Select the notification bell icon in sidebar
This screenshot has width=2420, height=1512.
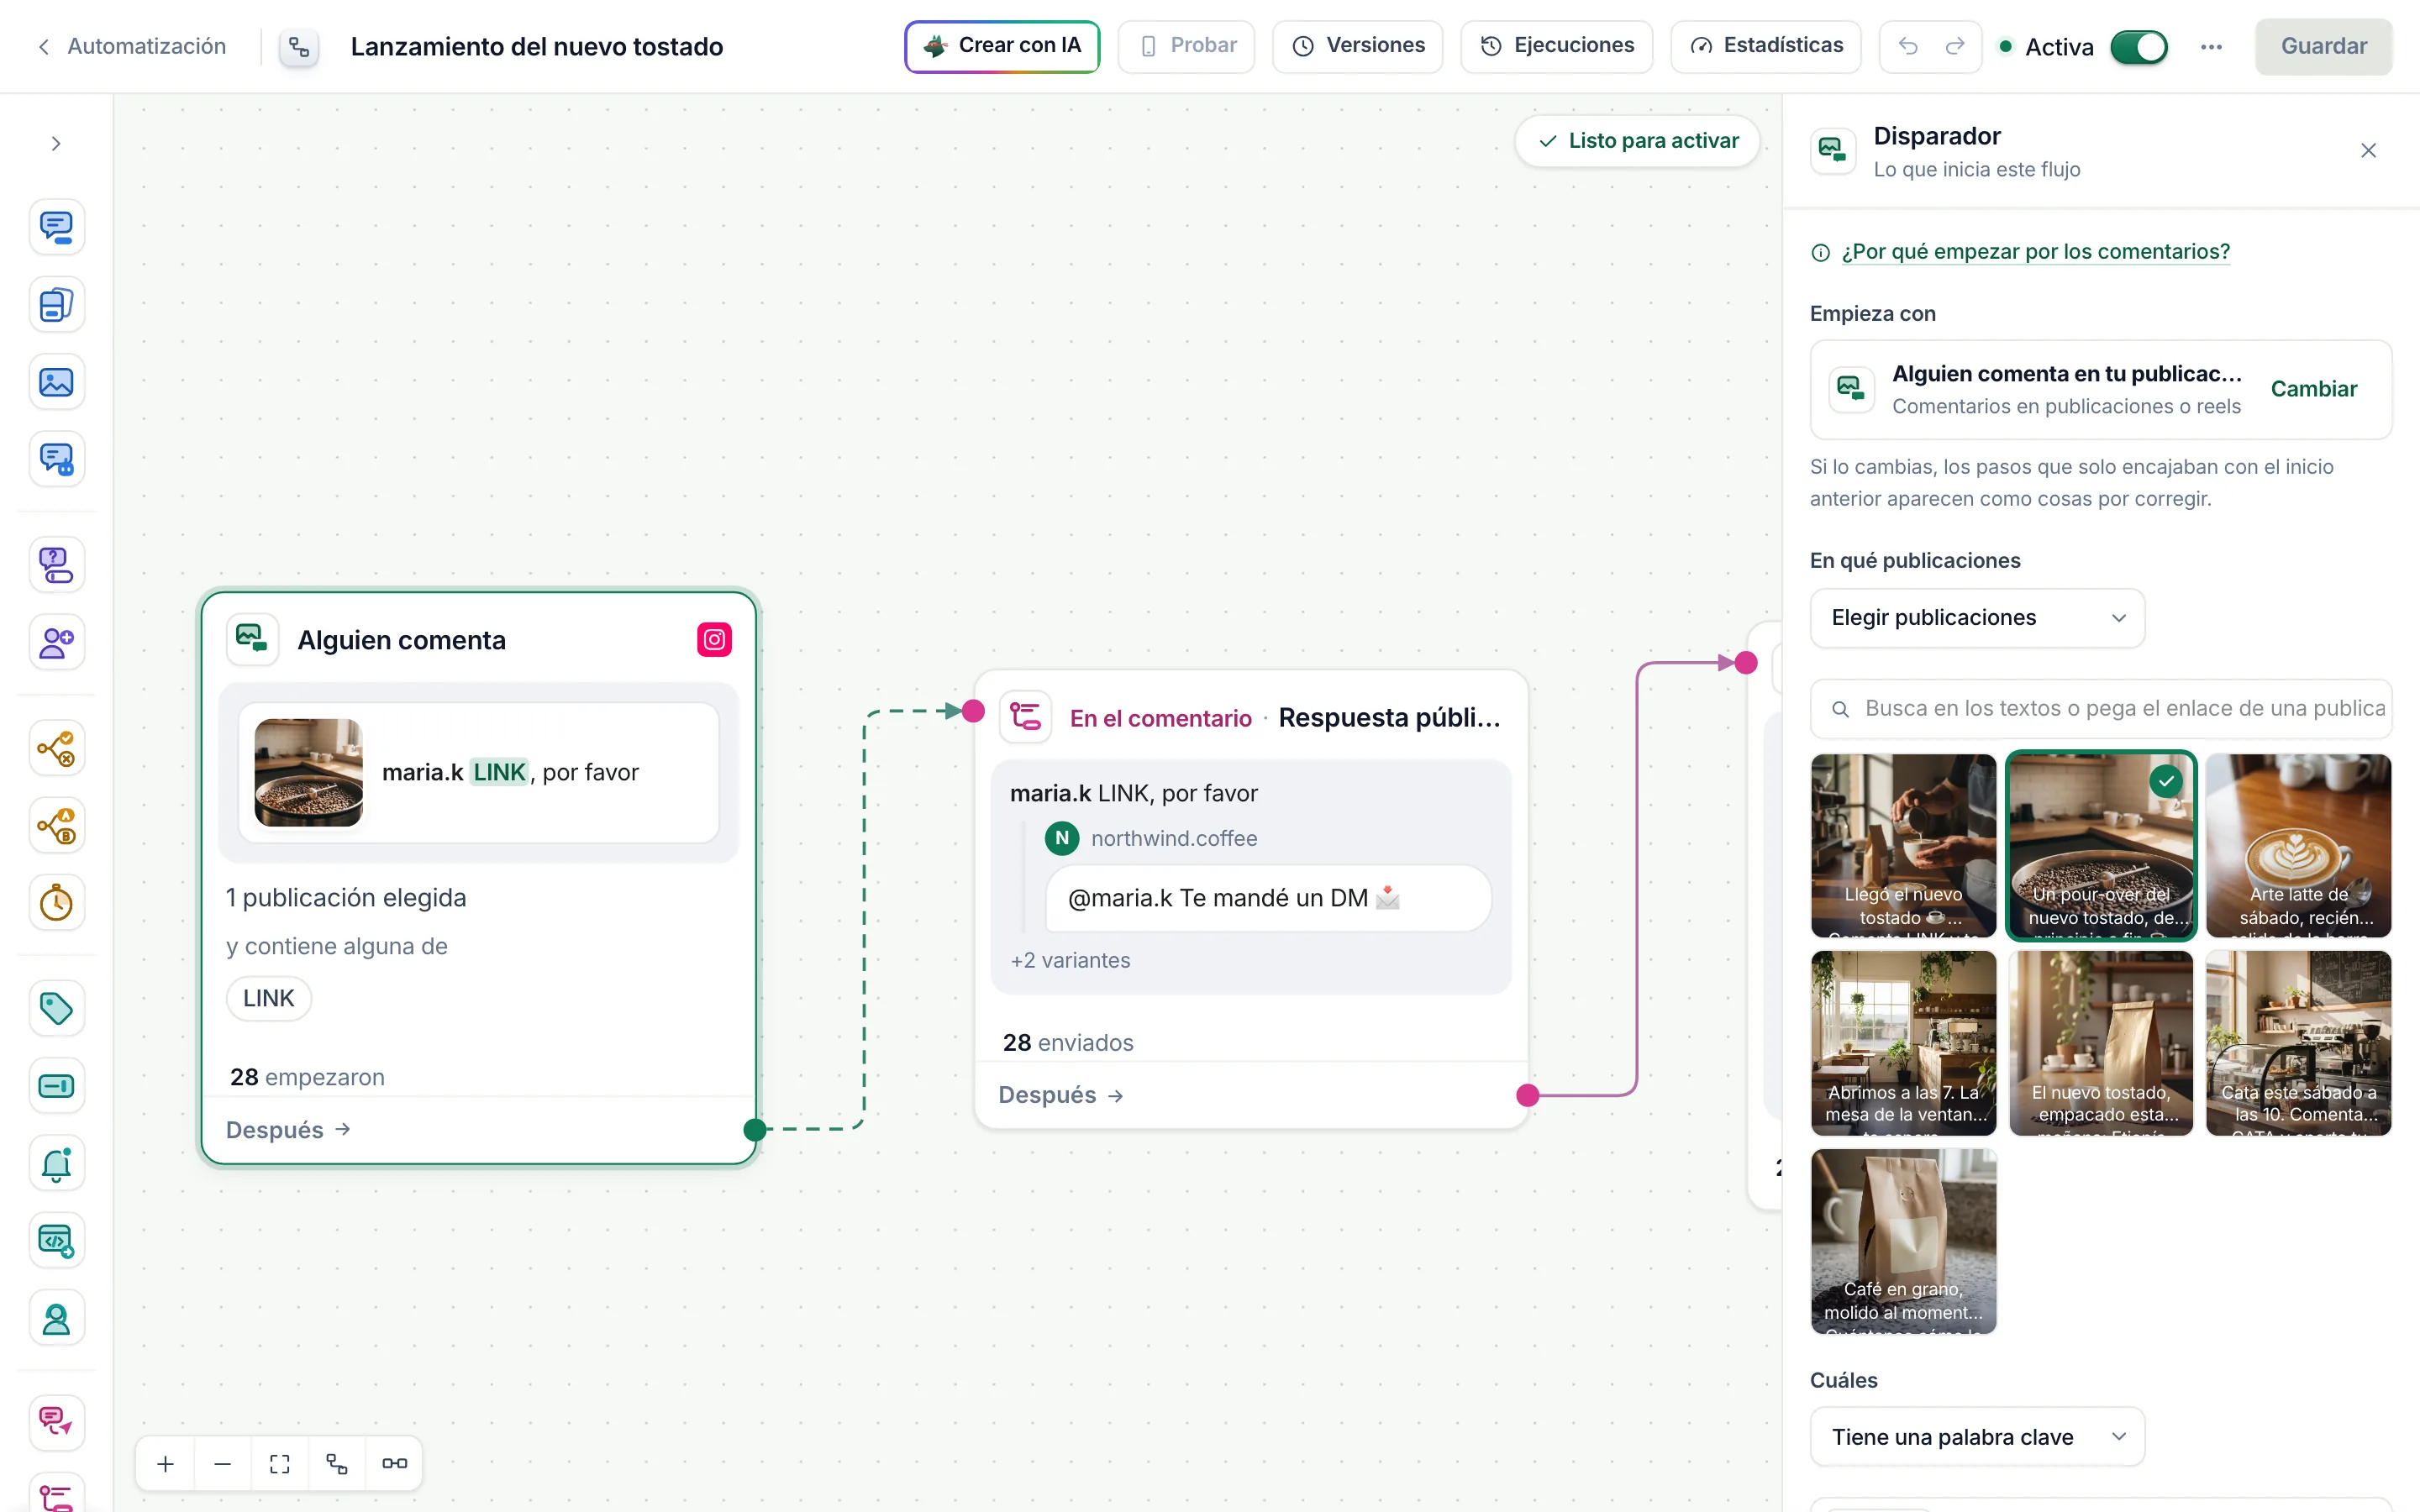[56, 1164]
